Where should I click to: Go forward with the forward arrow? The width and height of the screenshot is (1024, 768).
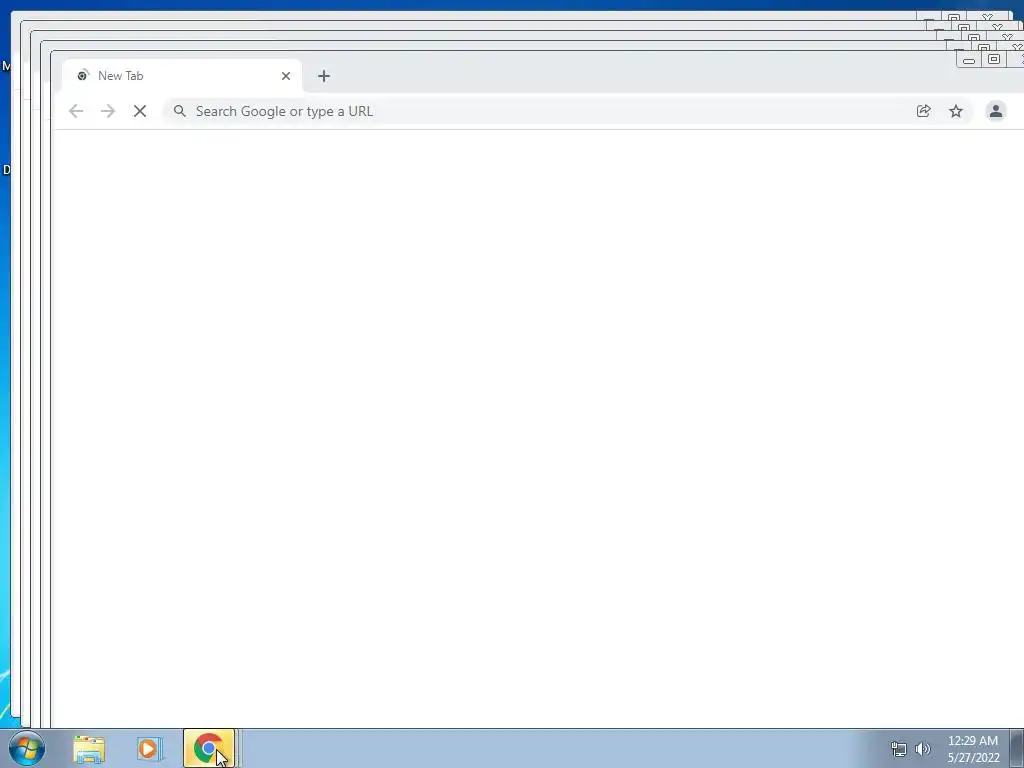tap(108, 111)
